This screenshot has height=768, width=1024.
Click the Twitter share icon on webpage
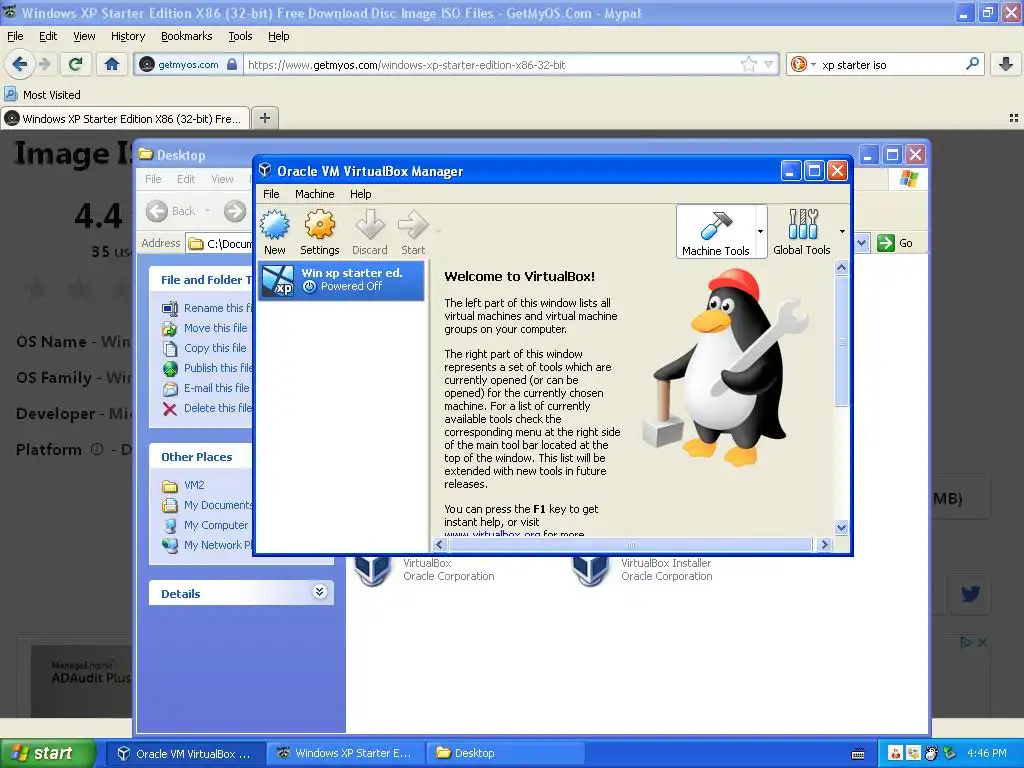click(x=970, y=593)
